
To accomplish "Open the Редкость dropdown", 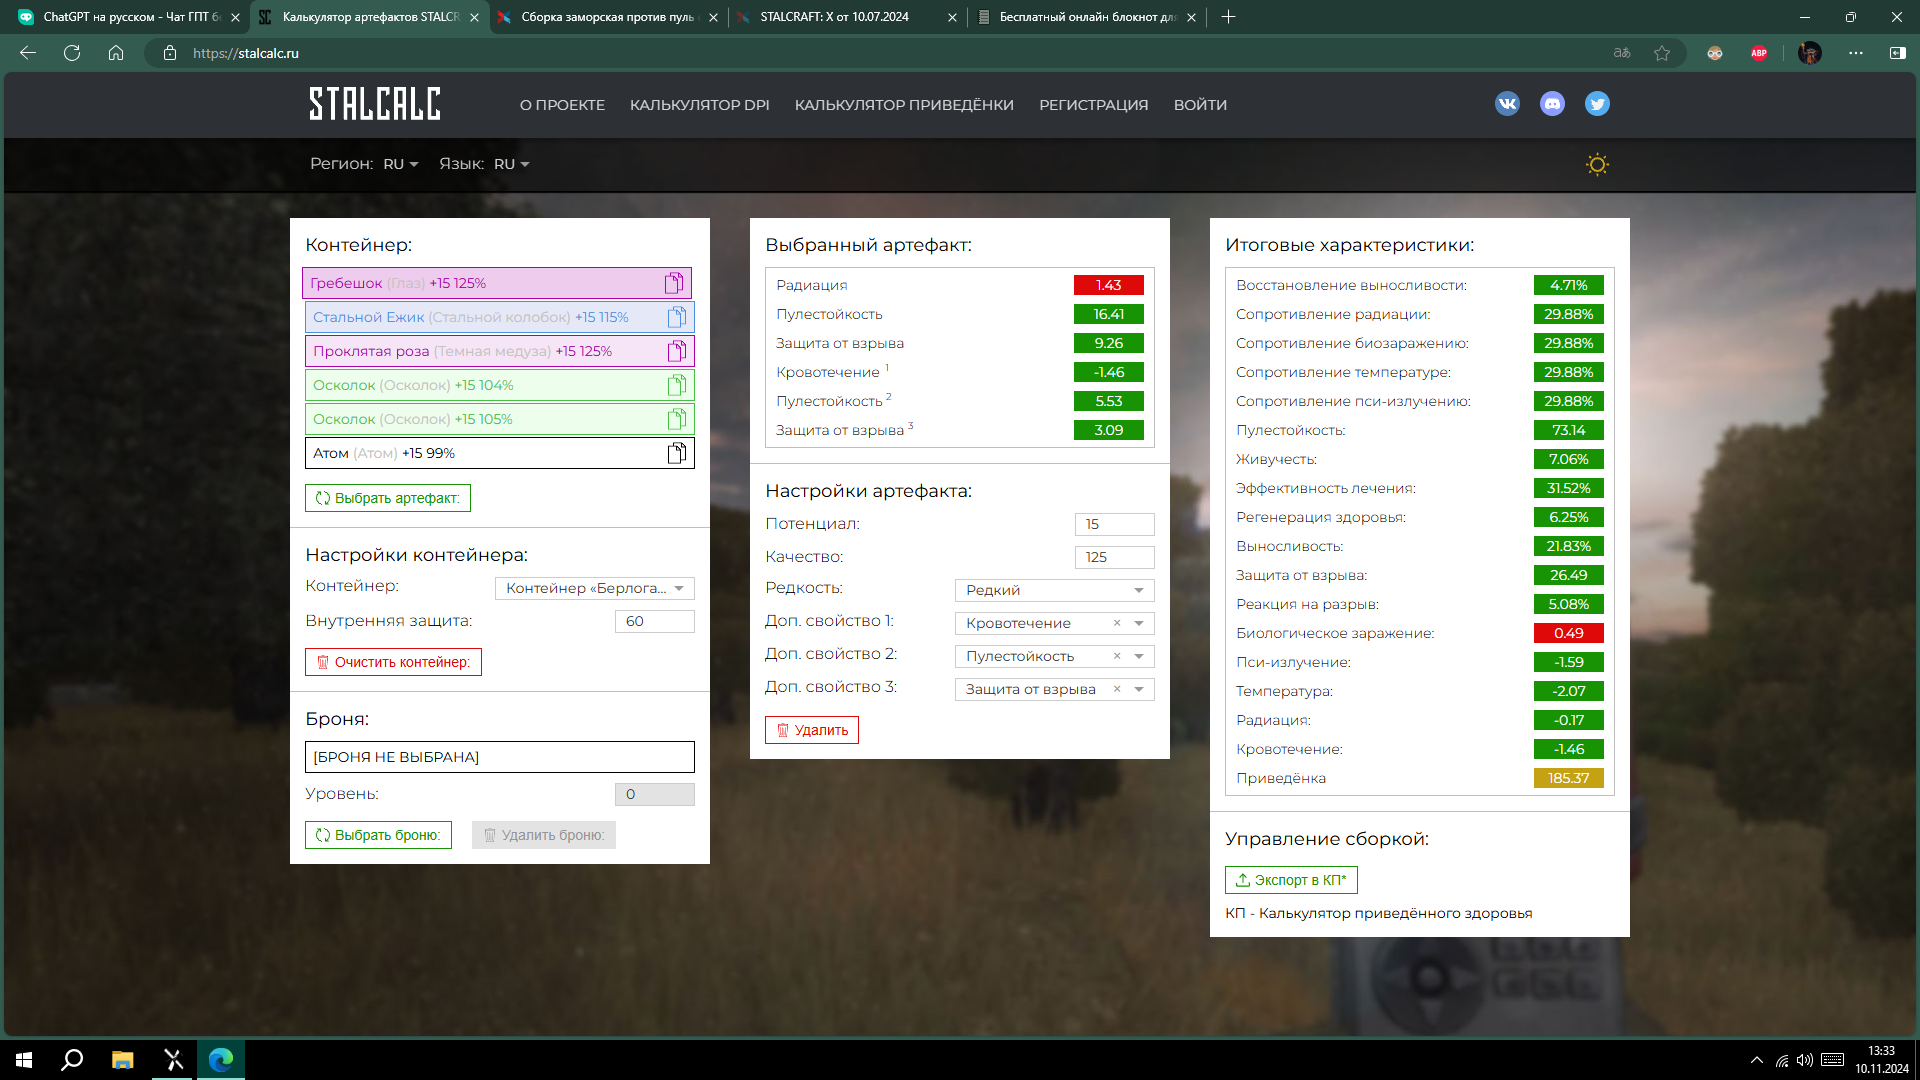I will [x=1055, y=590].
